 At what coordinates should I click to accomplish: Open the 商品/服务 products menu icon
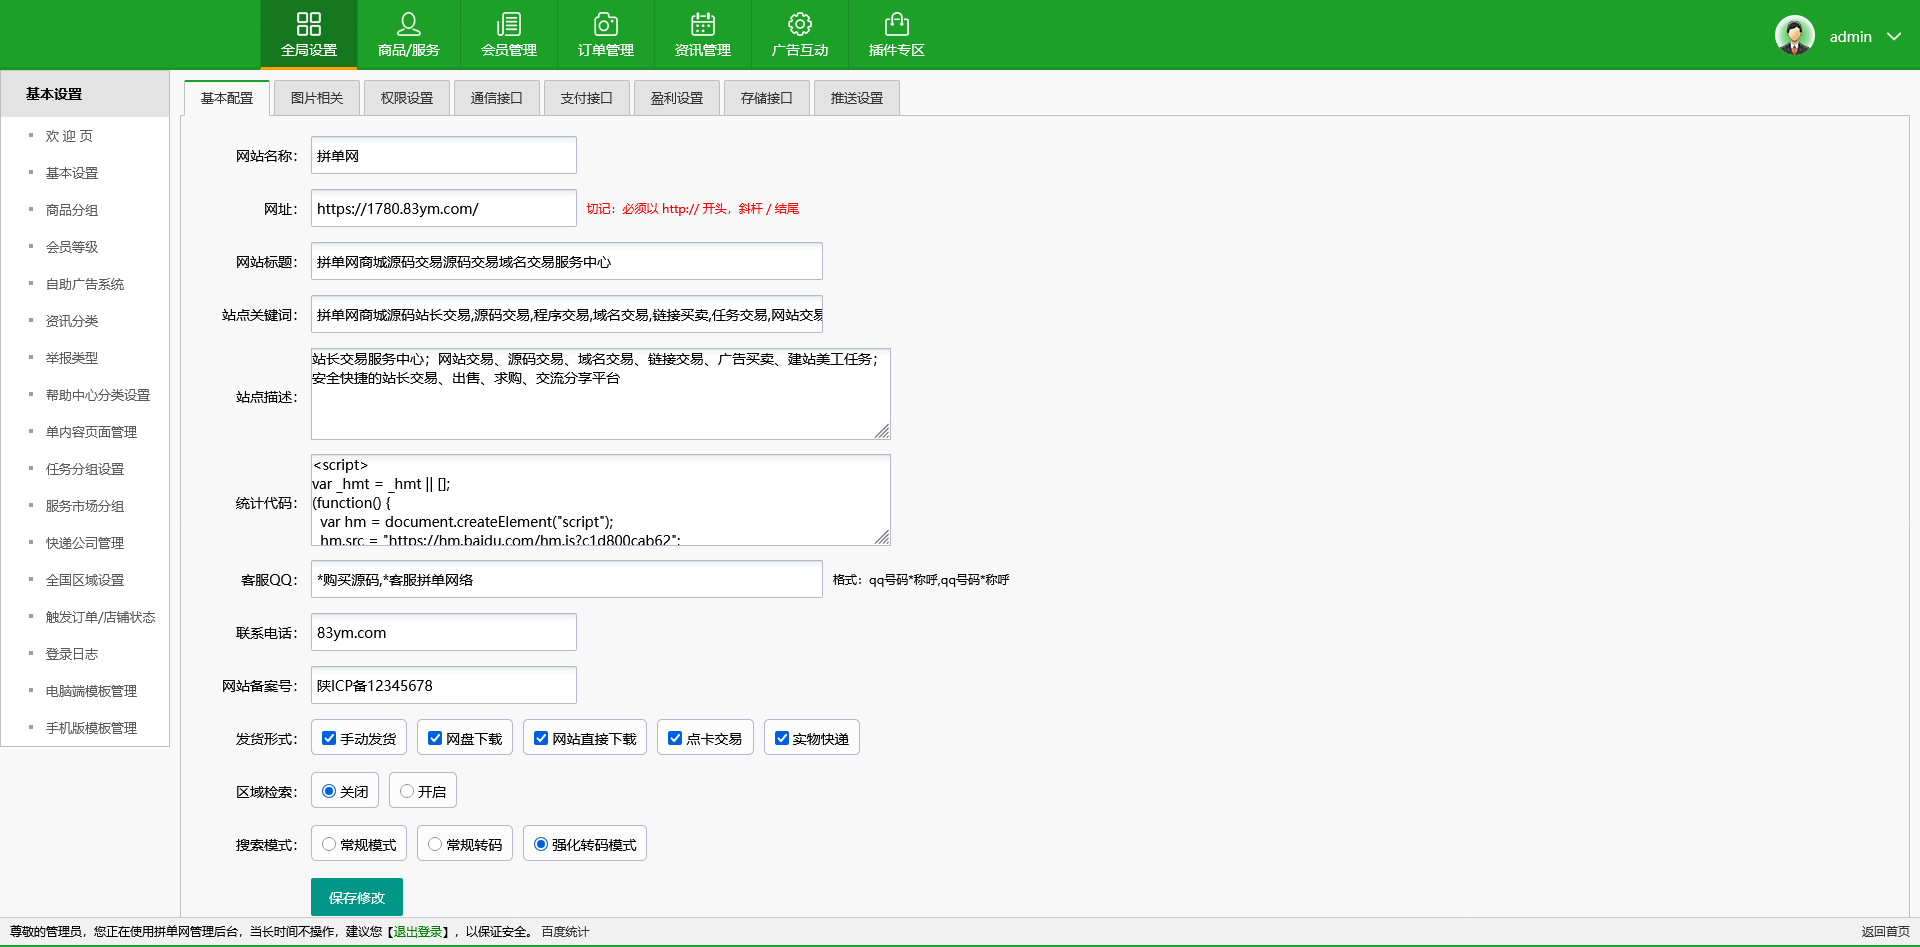(409, 24)
